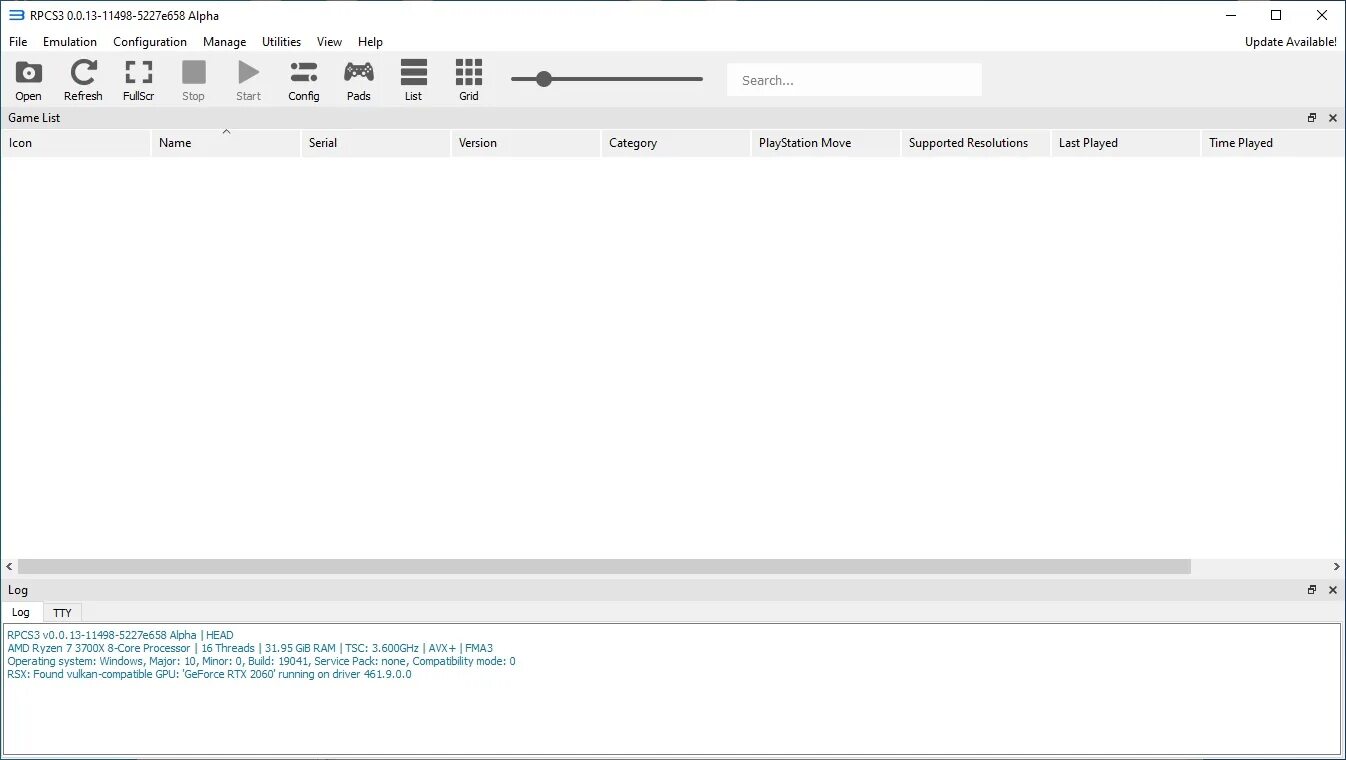Click the Start emulation icon
1346x760 pixels.
tap(248, 80)
